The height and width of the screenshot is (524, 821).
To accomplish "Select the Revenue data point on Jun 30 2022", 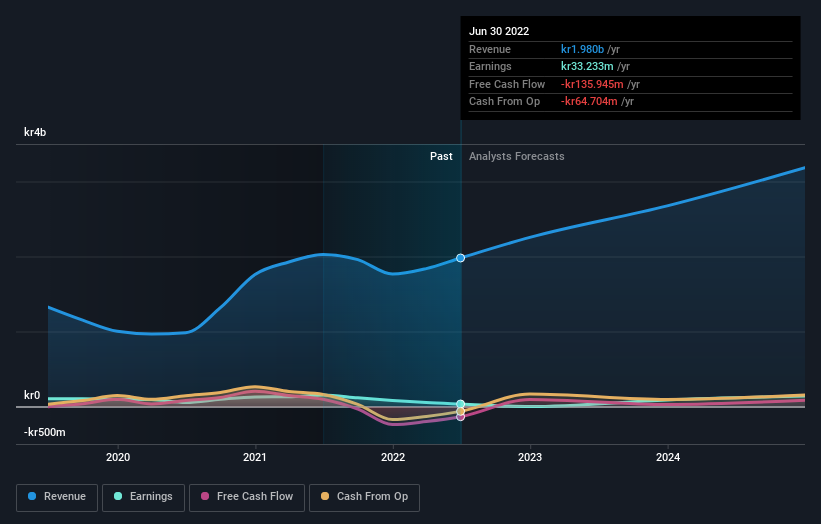I will 460,258.
